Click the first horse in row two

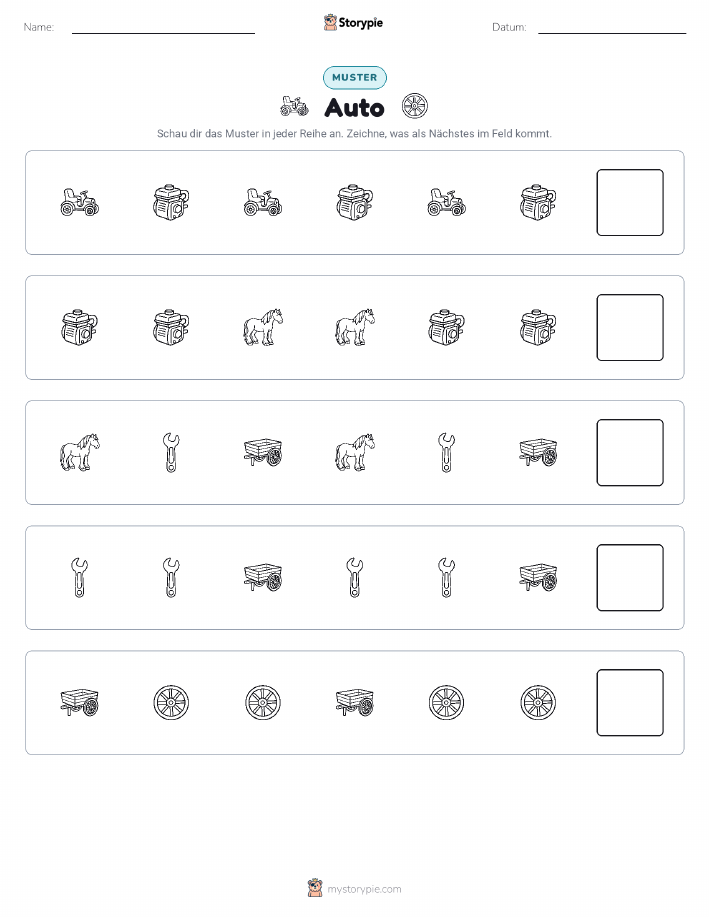[x=263, y=328]
